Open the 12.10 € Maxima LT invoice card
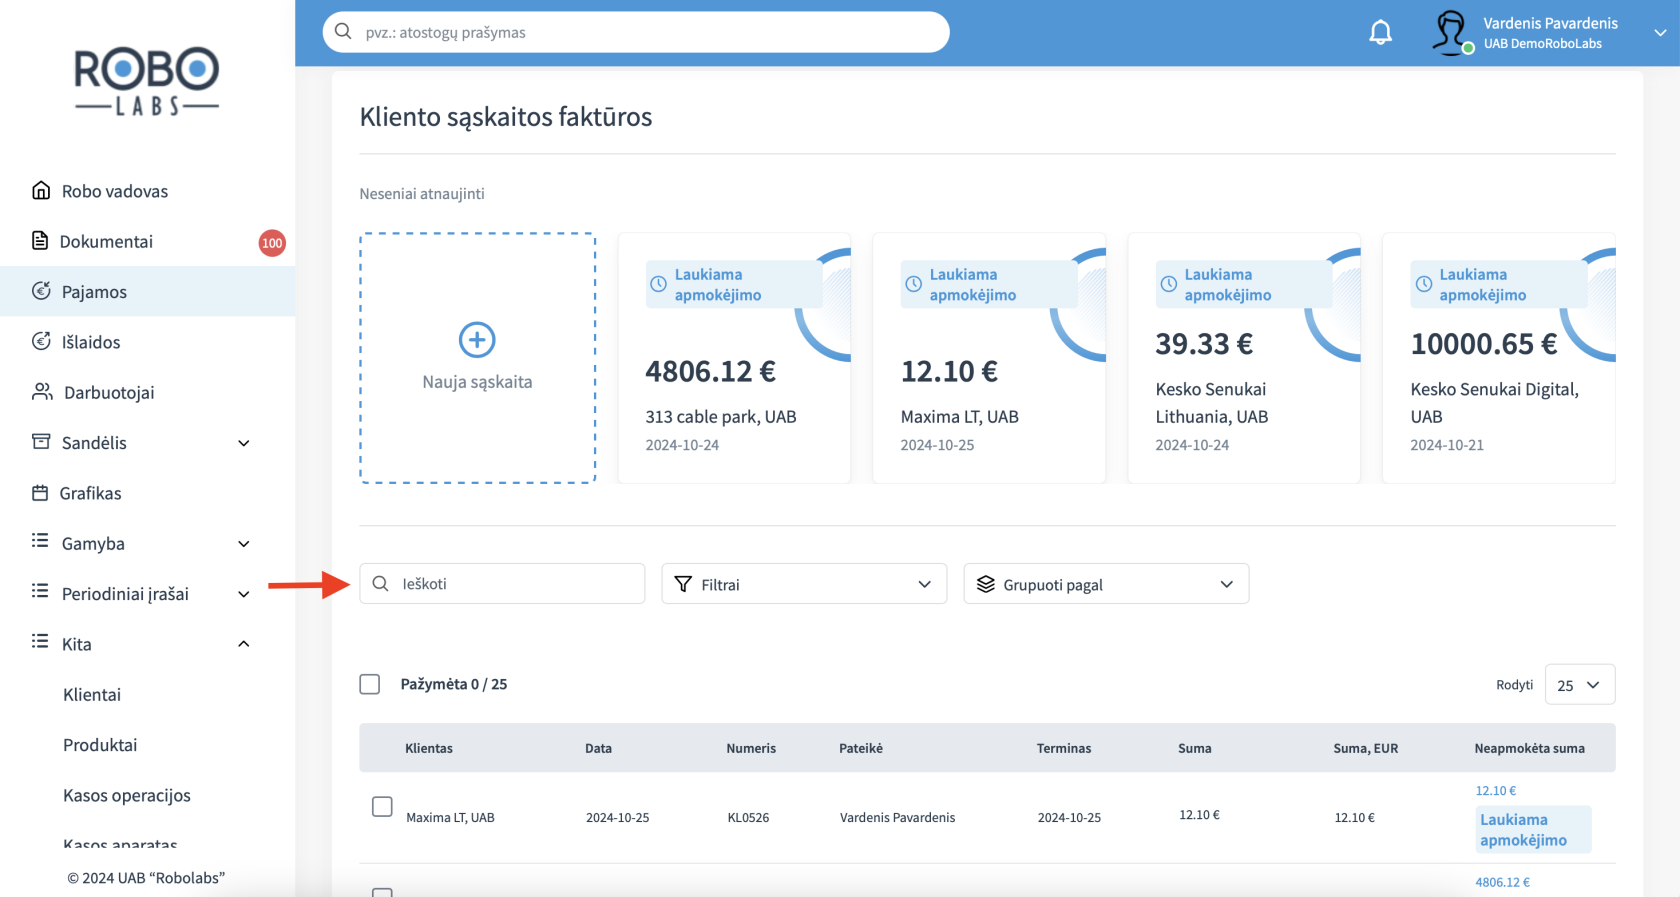Screen dimensions: 1680x897 [989, 358]
